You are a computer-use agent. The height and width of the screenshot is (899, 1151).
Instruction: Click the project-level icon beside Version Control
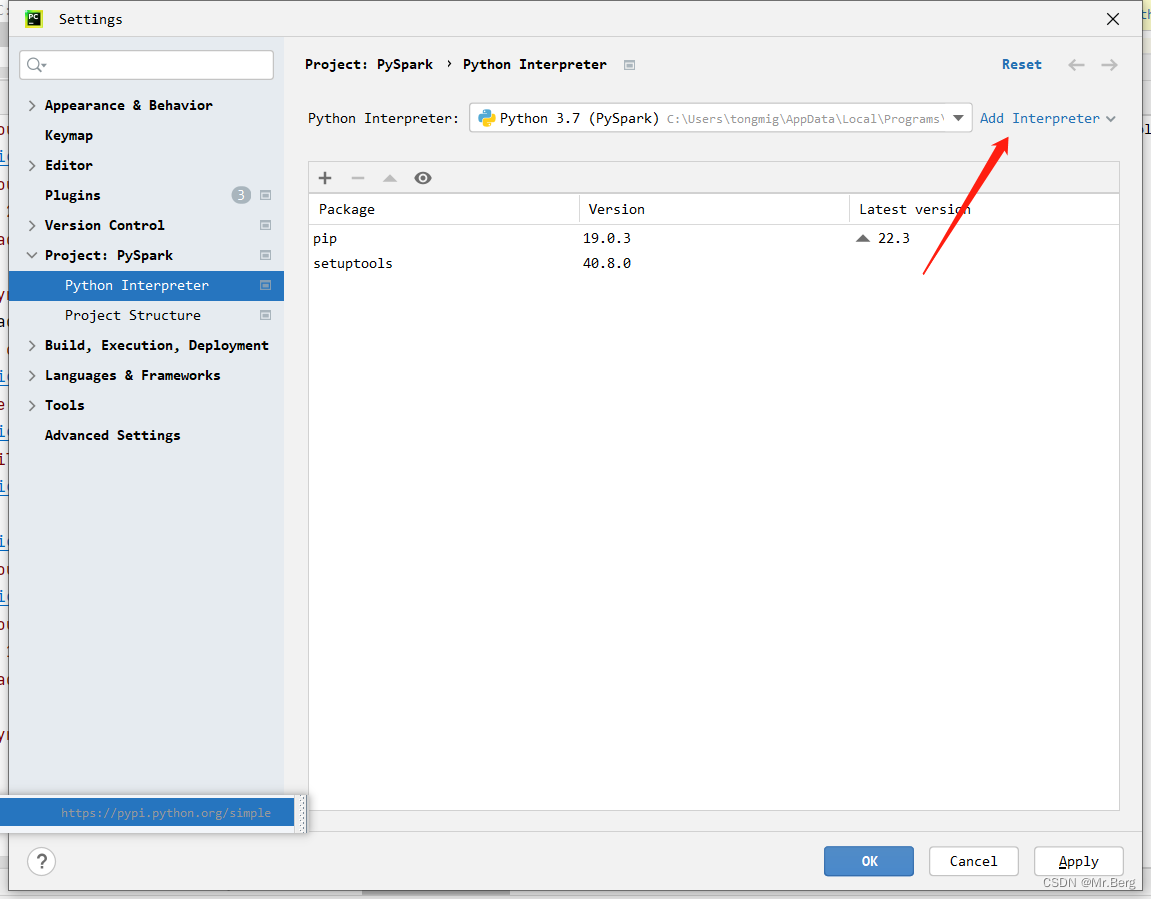click(x=266, y=225)
